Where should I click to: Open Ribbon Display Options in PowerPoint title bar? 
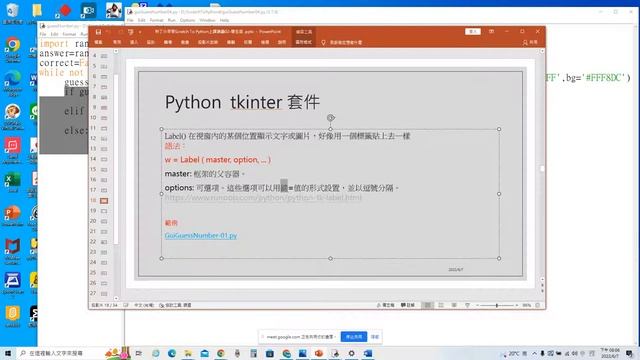click(491, 31)
